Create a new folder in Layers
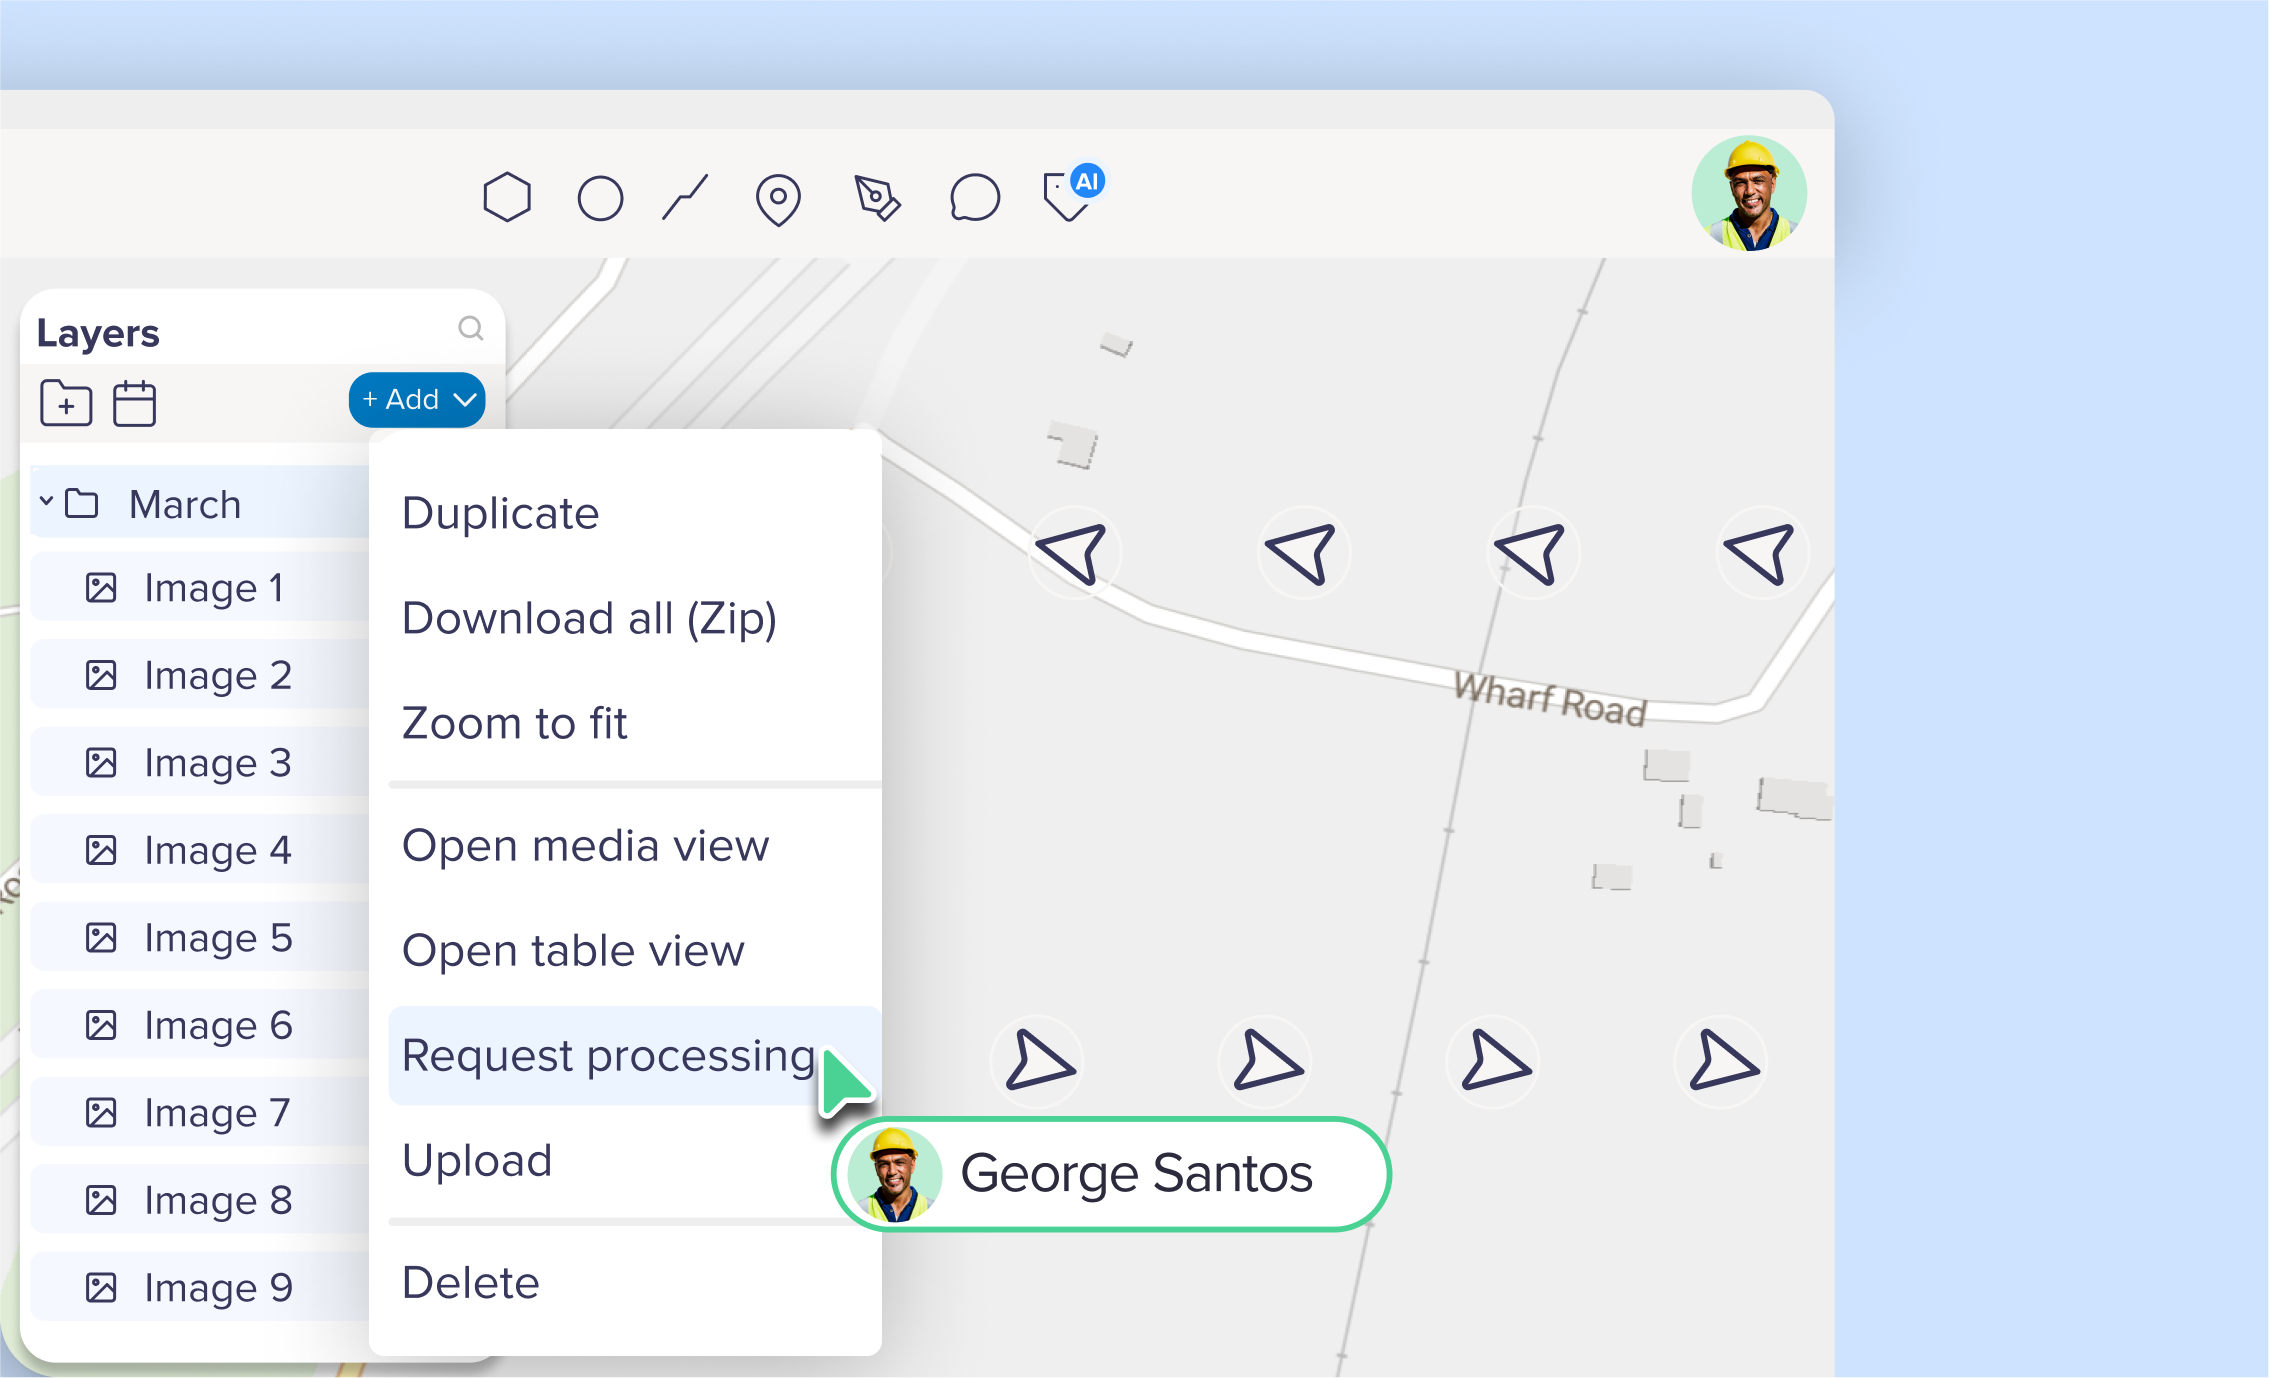The width and height of the screenshot is (2269, 1378). (x=66, y=404)
